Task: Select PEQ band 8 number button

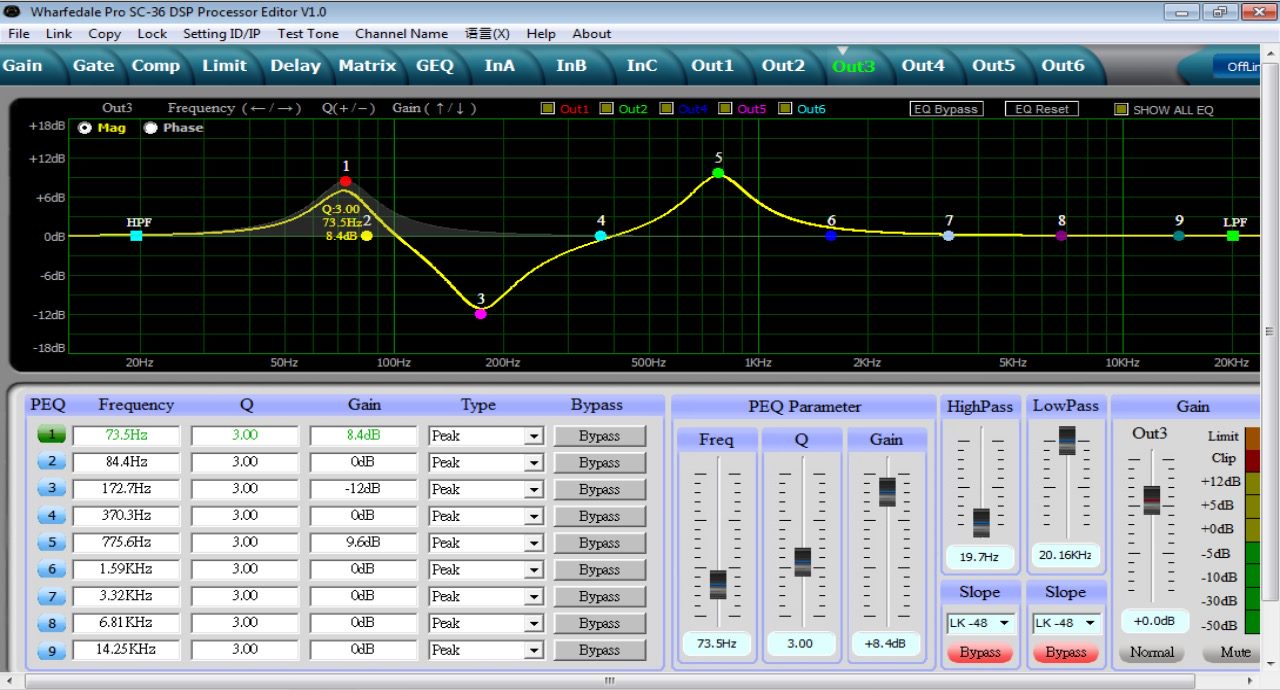Action: tap(52, 623)
